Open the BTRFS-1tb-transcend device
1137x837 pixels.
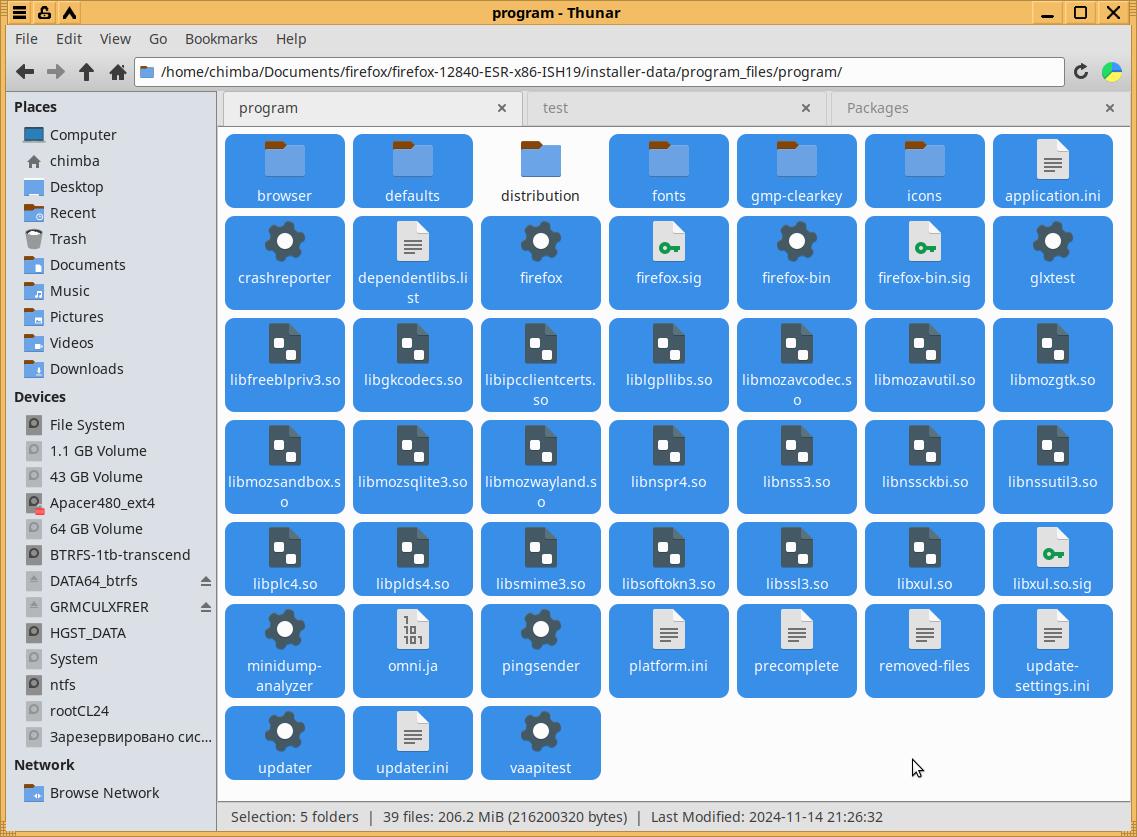pos(111,555)
